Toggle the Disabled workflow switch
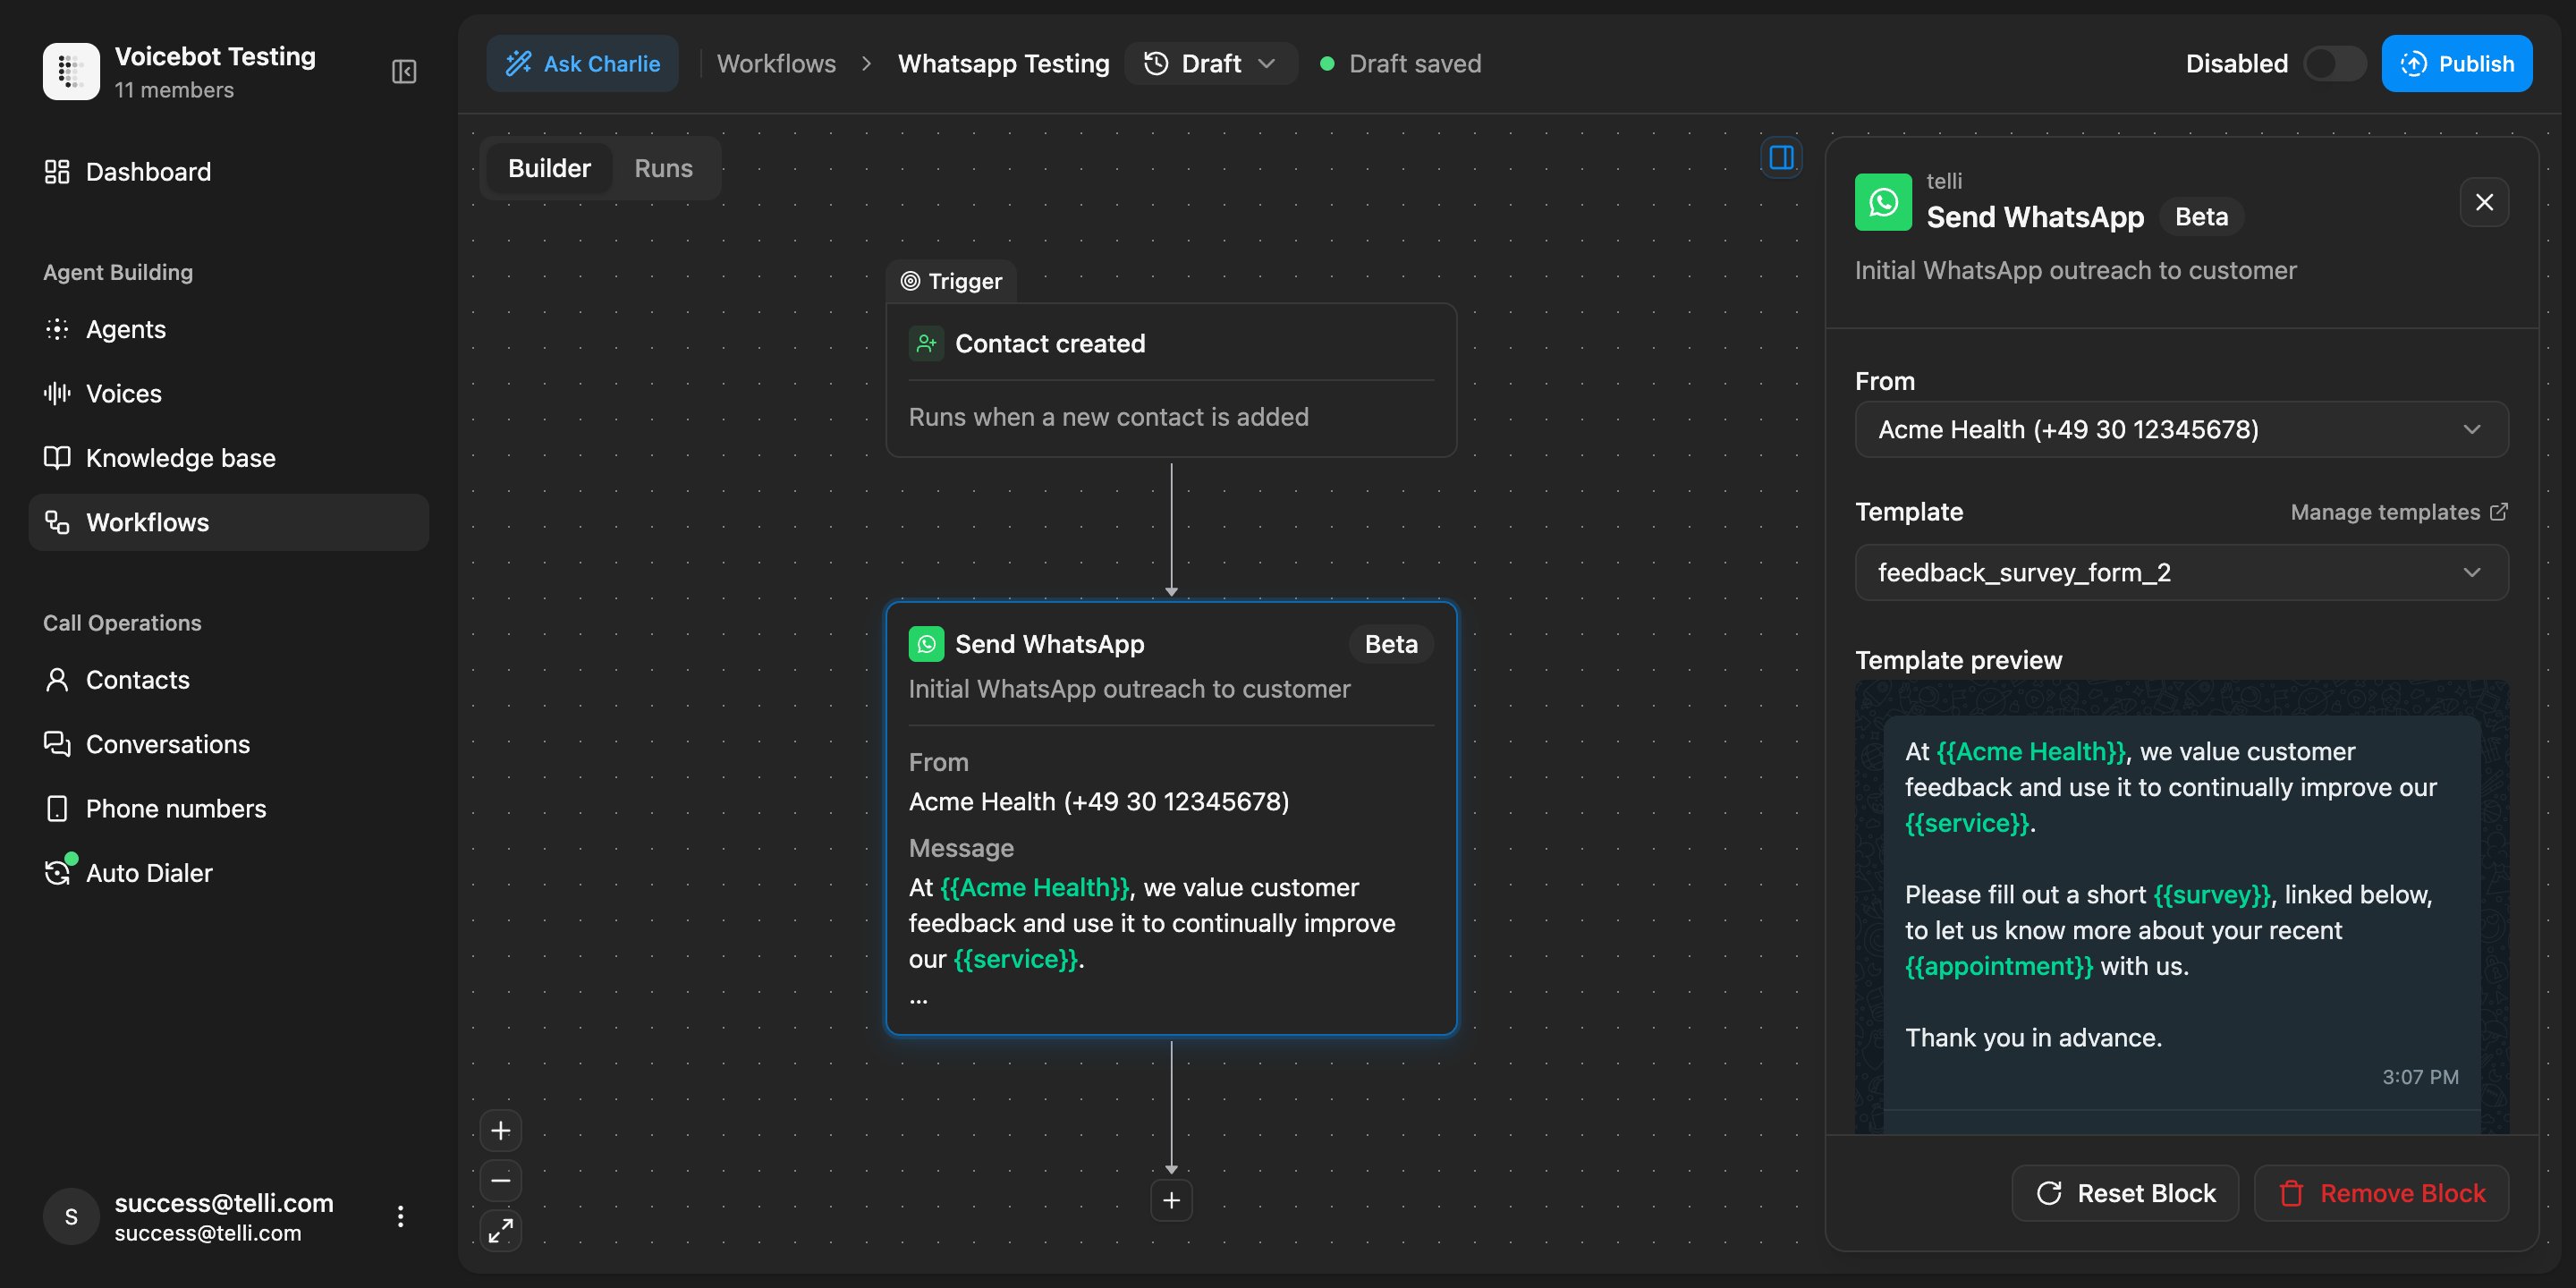The image size is (2576, 1288). 2334,64
